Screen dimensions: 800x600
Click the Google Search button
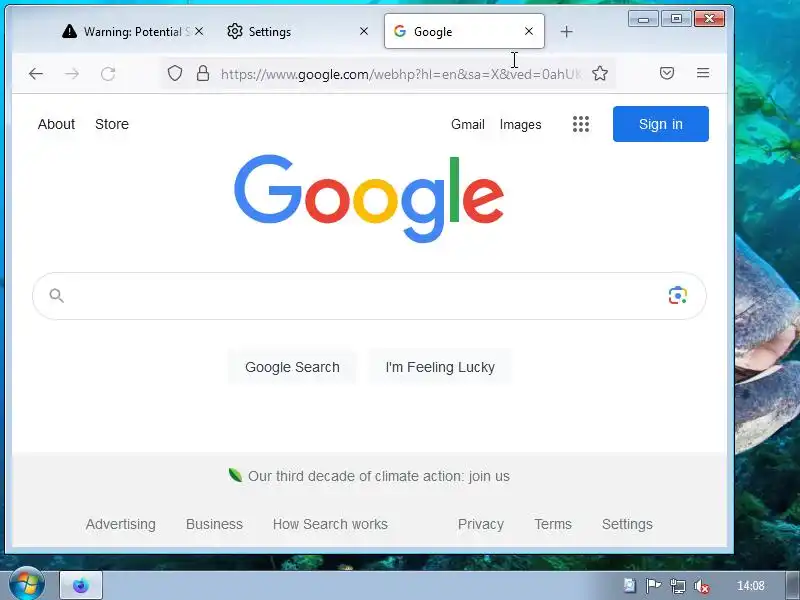[x=292, y=367]
